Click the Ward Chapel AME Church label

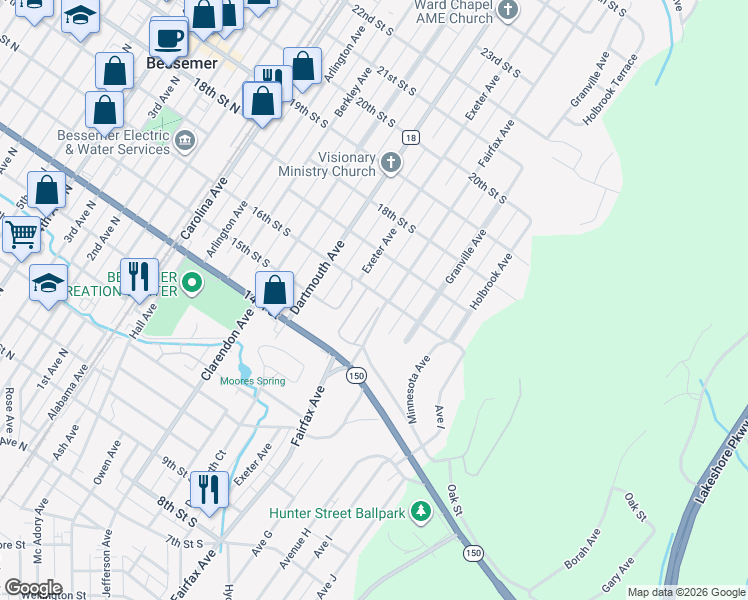[454, 12]
